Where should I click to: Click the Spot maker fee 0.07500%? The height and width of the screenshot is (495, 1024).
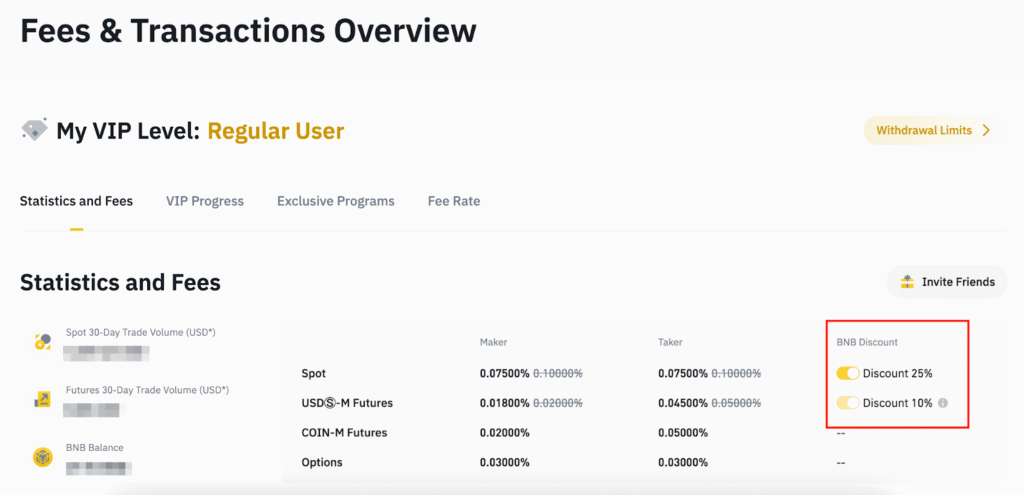click(x=505, y=374)
